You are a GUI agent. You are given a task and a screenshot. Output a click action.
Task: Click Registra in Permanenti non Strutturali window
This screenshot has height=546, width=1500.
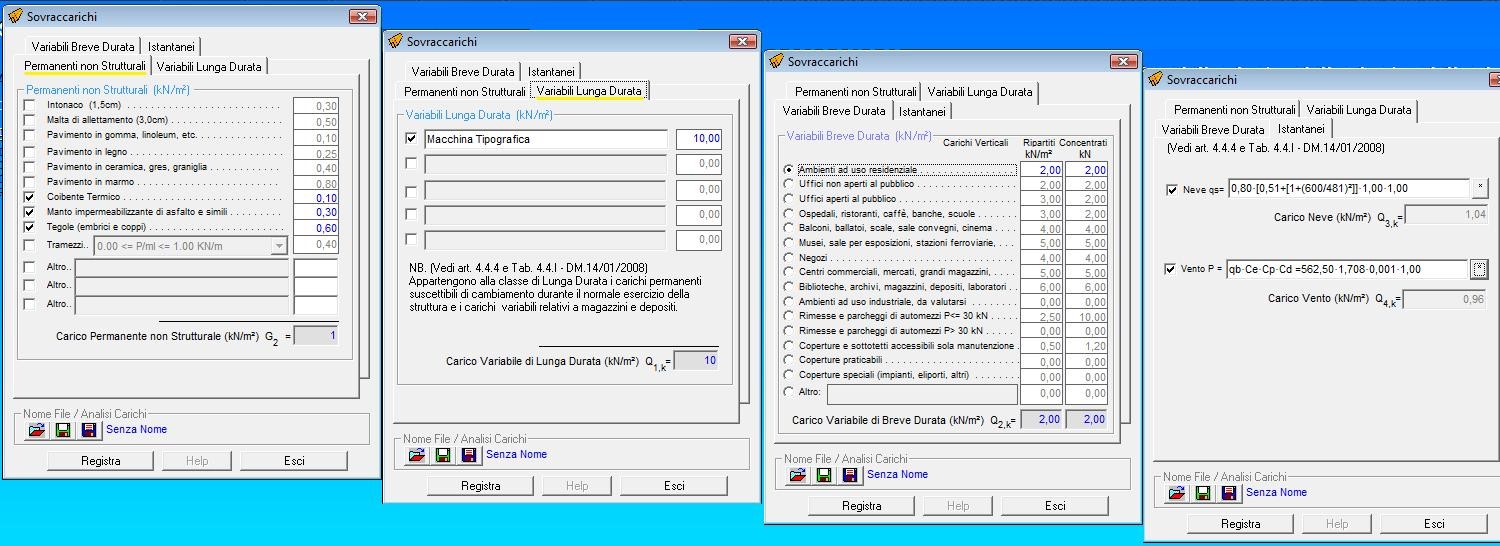point(100,461)
